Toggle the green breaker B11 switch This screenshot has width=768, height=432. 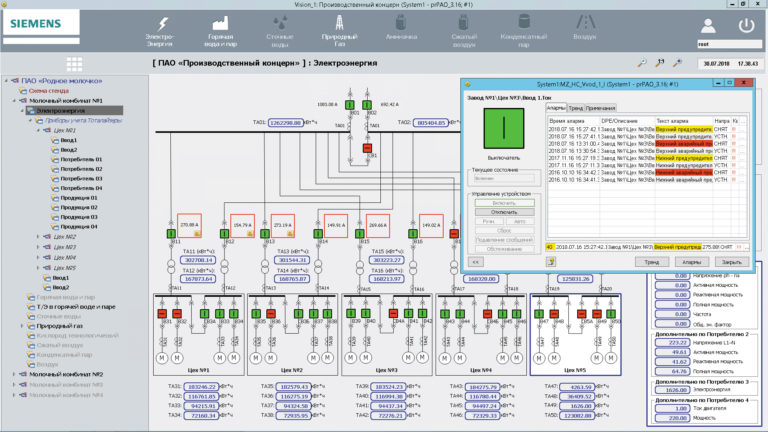pos(171,234)
